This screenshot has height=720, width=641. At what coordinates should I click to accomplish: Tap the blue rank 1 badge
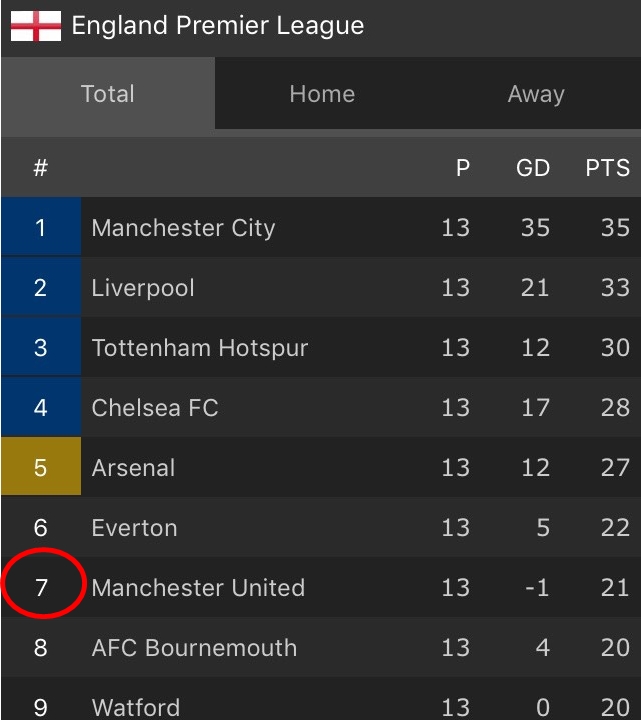[x=41, y=227]
